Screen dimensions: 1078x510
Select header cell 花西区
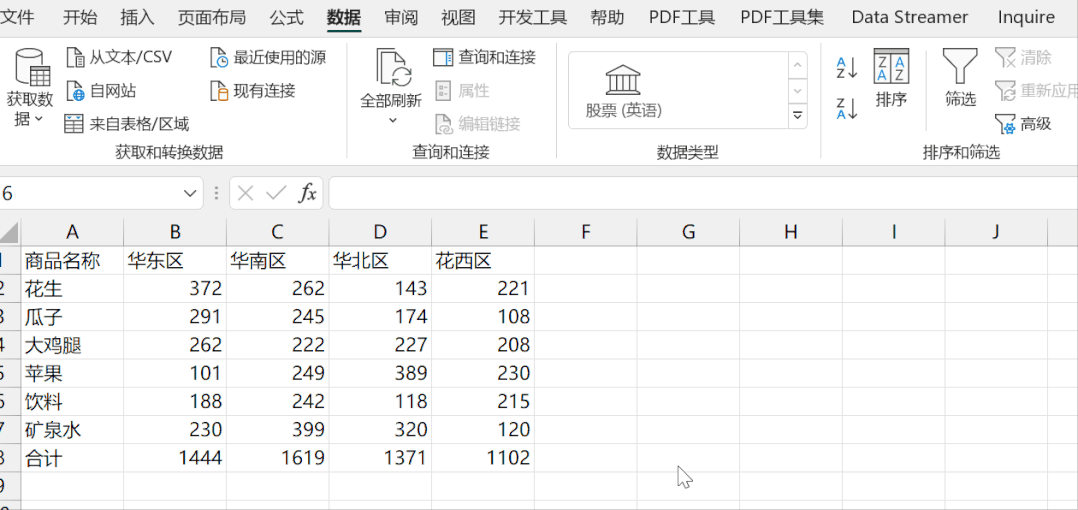point(483,260)
